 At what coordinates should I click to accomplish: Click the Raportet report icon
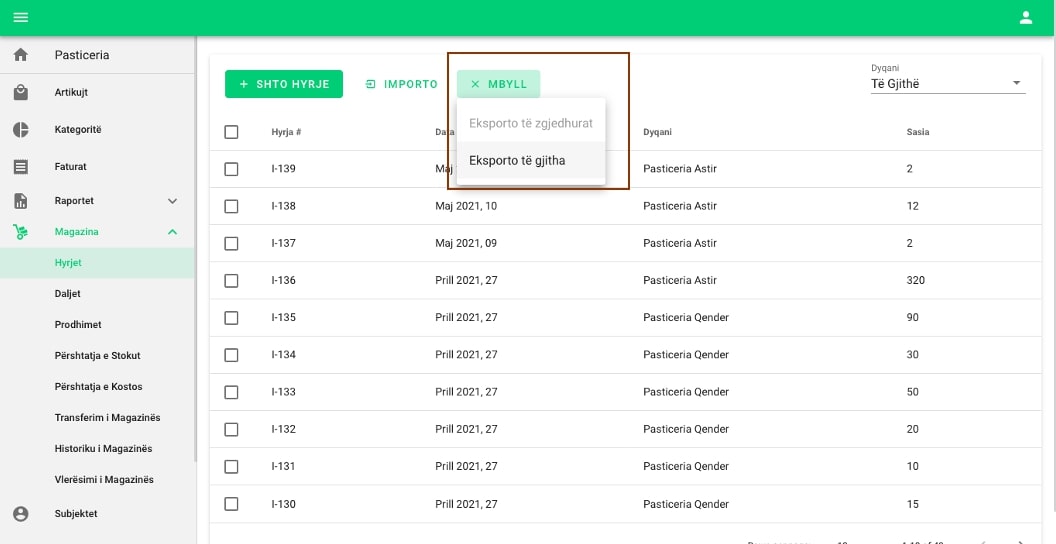point(20,201)
